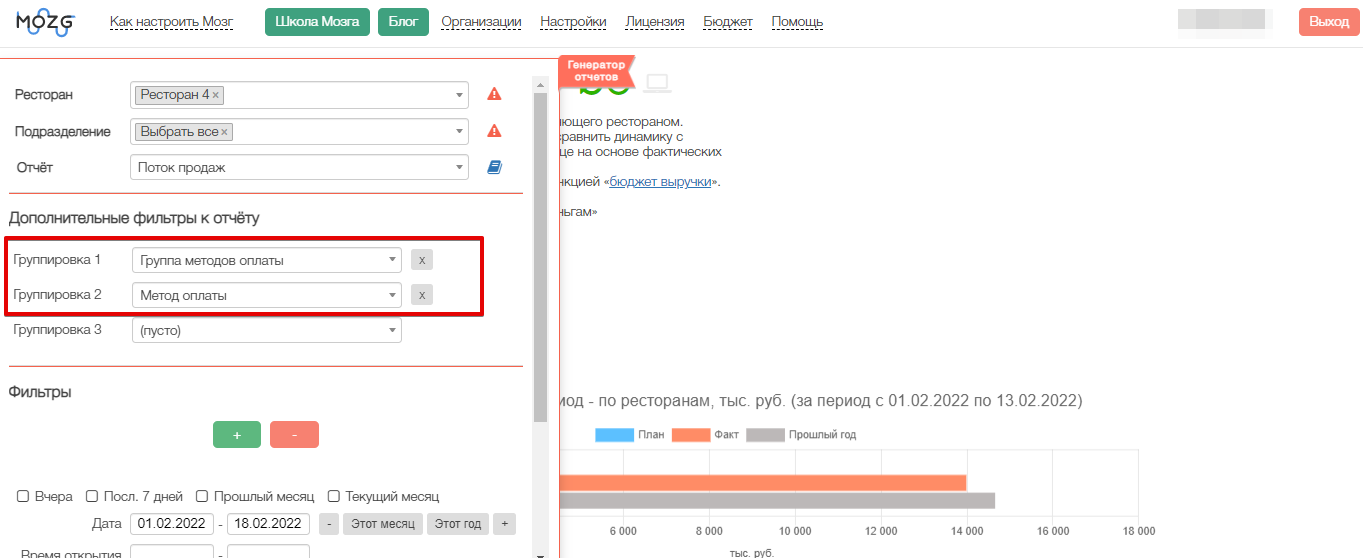
Task: Expand the Подразделение dropdown
Action: tap(460, 132)
